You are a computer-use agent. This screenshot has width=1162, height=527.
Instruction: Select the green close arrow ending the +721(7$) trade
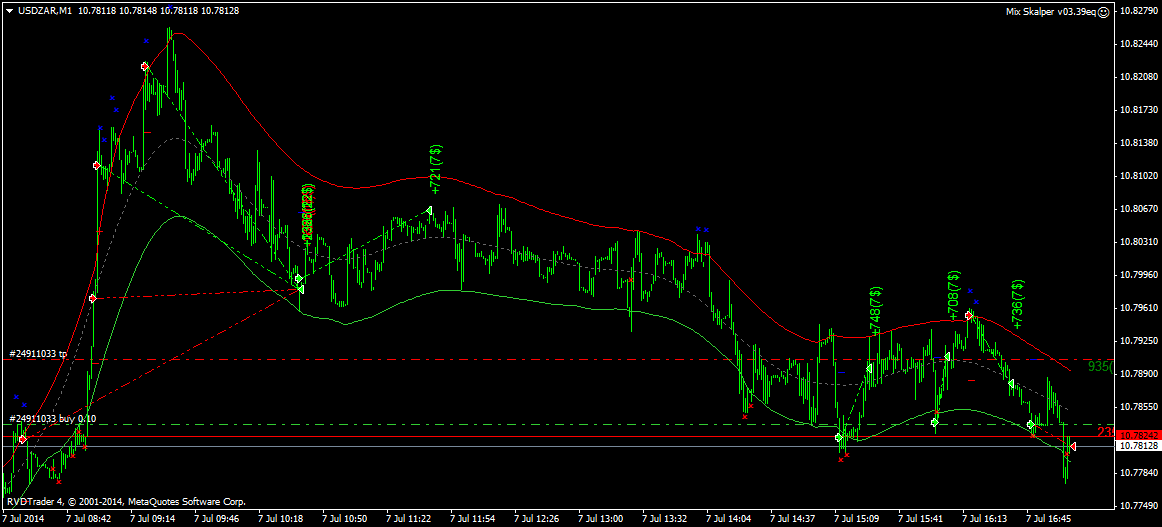click(x=429, y=211)
